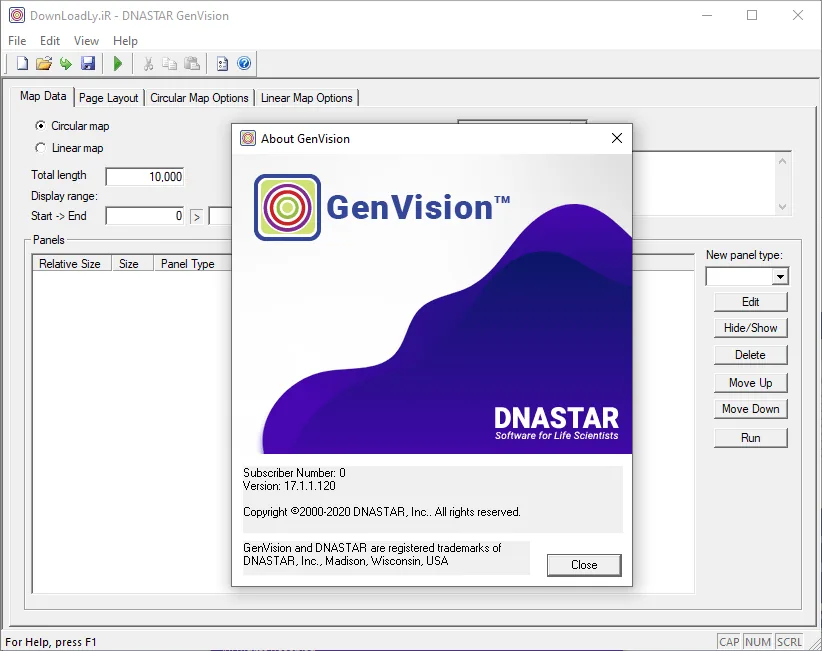Screen dimensions: 822x651
Task: Switch to Linear Map Options tab
Action: 307,98
